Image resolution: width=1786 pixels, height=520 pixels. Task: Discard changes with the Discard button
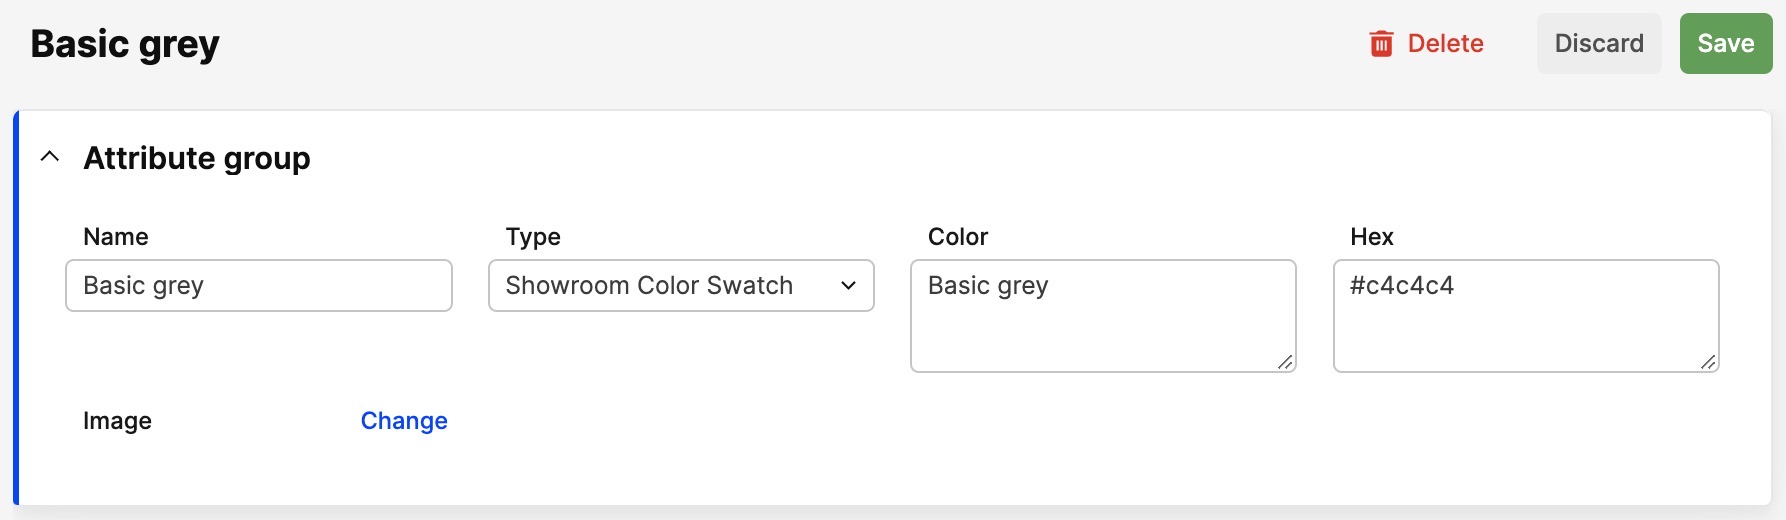pyautogui.click(x=1599, y=43)
